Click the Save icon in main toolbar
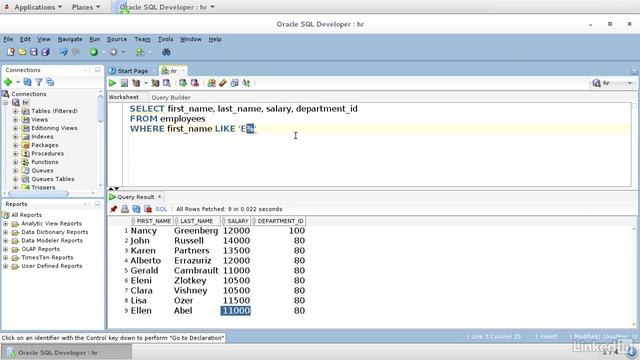The height and width of the screenshot is (360, 640). (33, 52)
